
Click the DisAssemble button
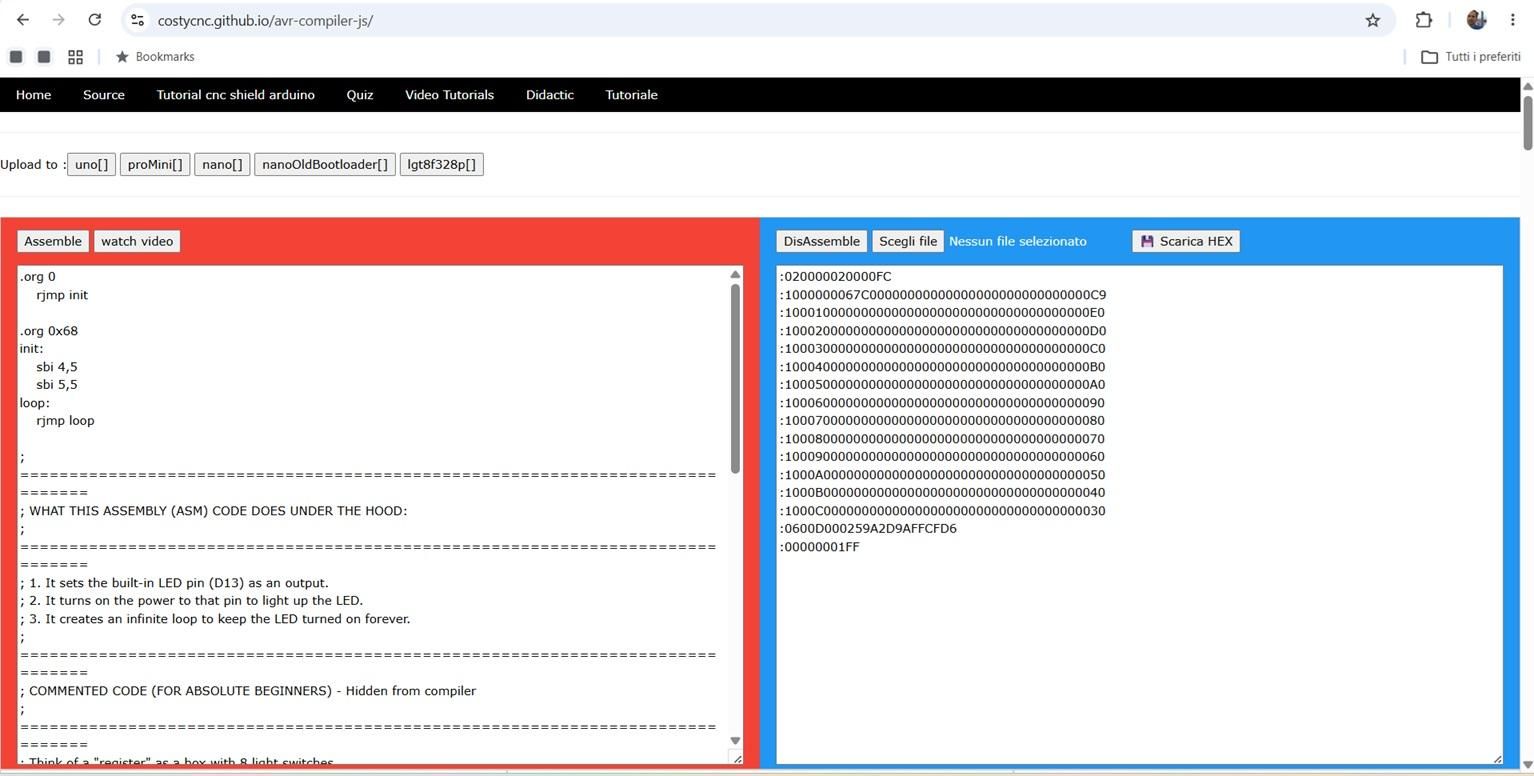click(822, 241)
